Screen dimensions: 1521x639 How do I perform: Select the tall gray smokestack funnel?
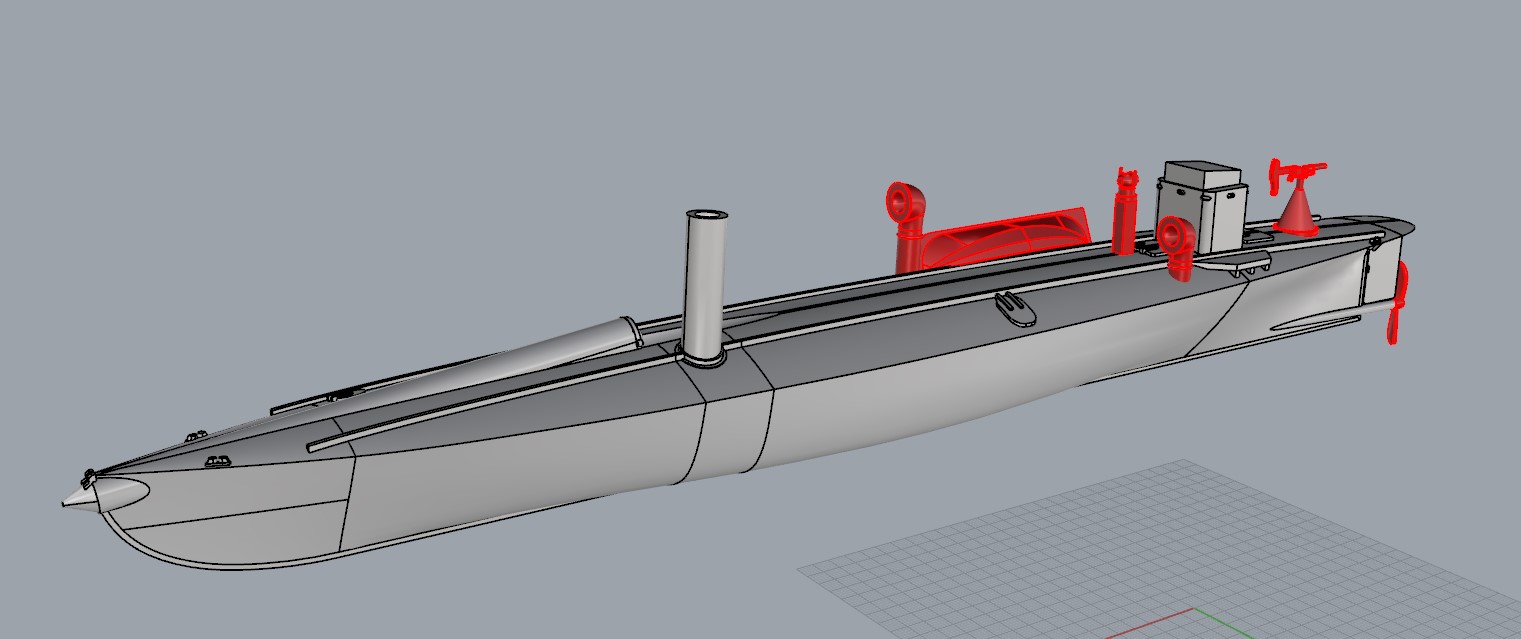point(705,288)
